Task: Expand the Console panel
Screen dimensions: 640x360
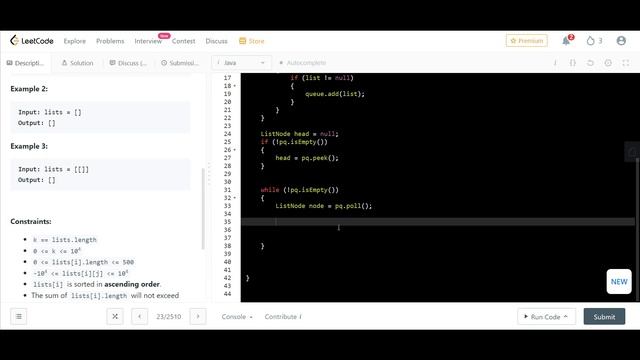Action: coord(237,316)
